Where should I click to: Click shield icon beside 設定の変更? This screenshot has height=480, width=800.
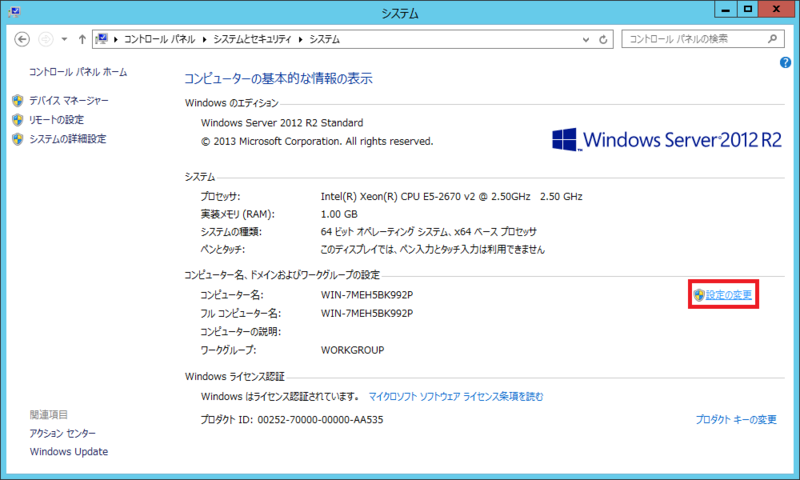(x=699, y=295)
